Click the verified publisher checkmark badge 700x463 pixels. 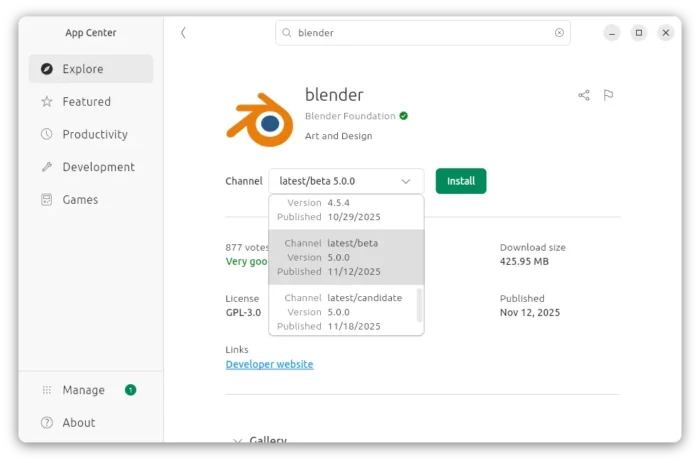click(403, 116)
